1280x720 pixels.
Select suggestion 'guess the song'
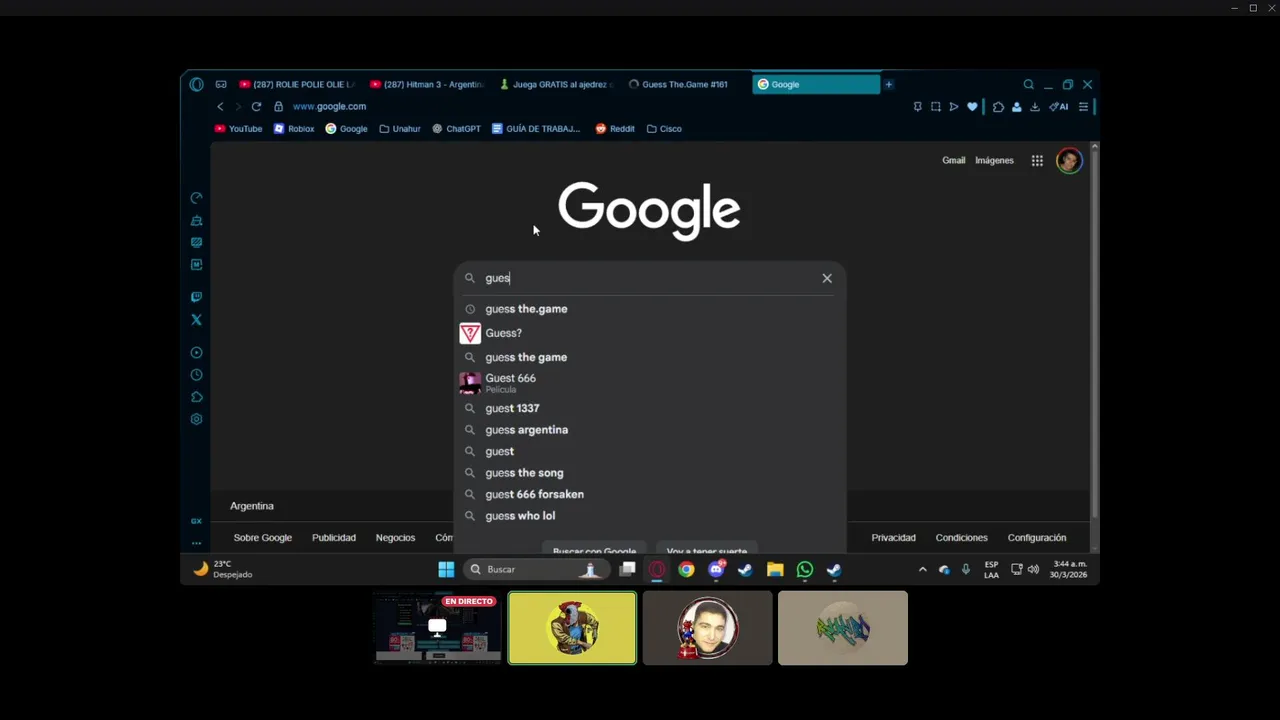coord(650,473)
